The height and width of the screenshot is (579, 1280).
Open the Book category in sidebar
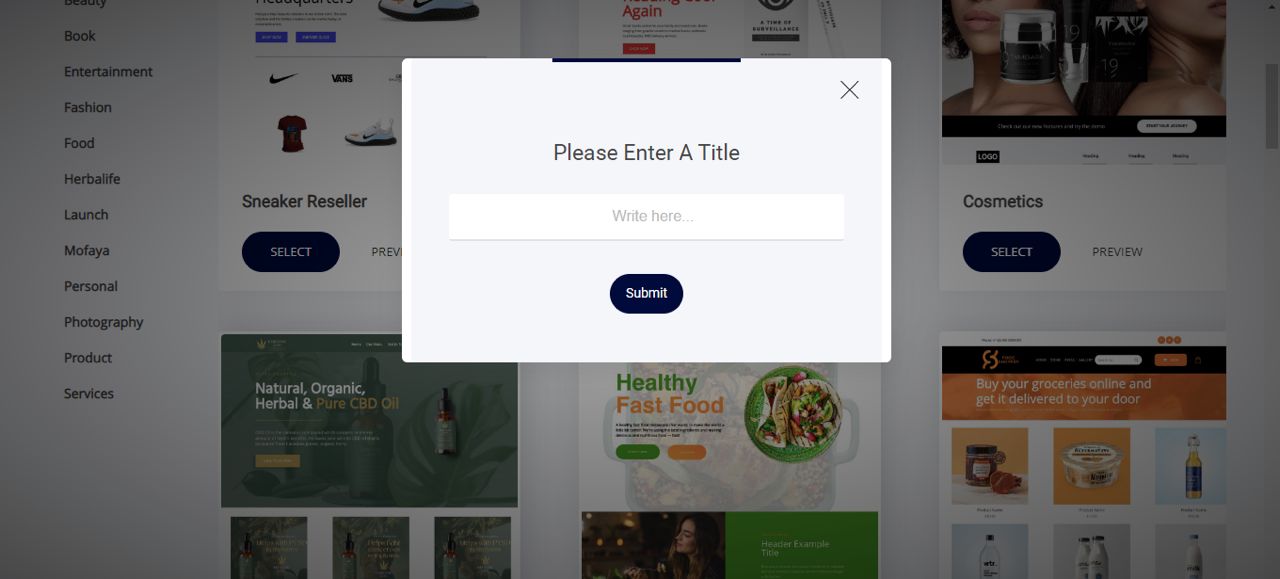pyautogui.click(x=80, y=36)
